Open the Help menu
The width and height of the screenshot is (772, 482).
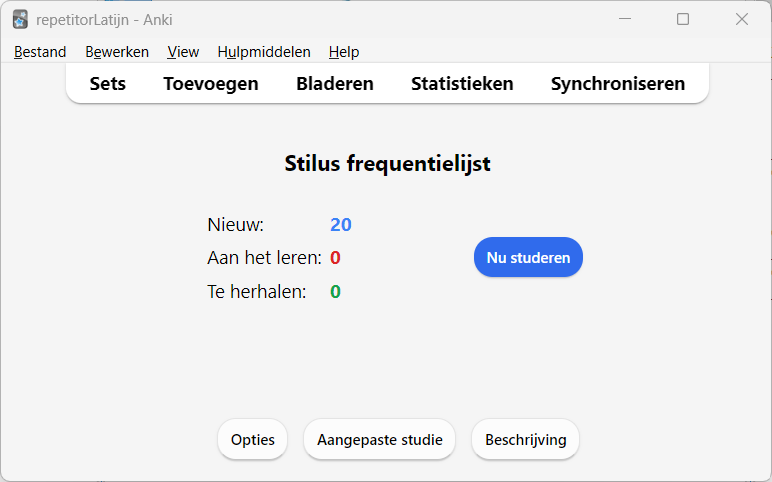click(344, 52)
